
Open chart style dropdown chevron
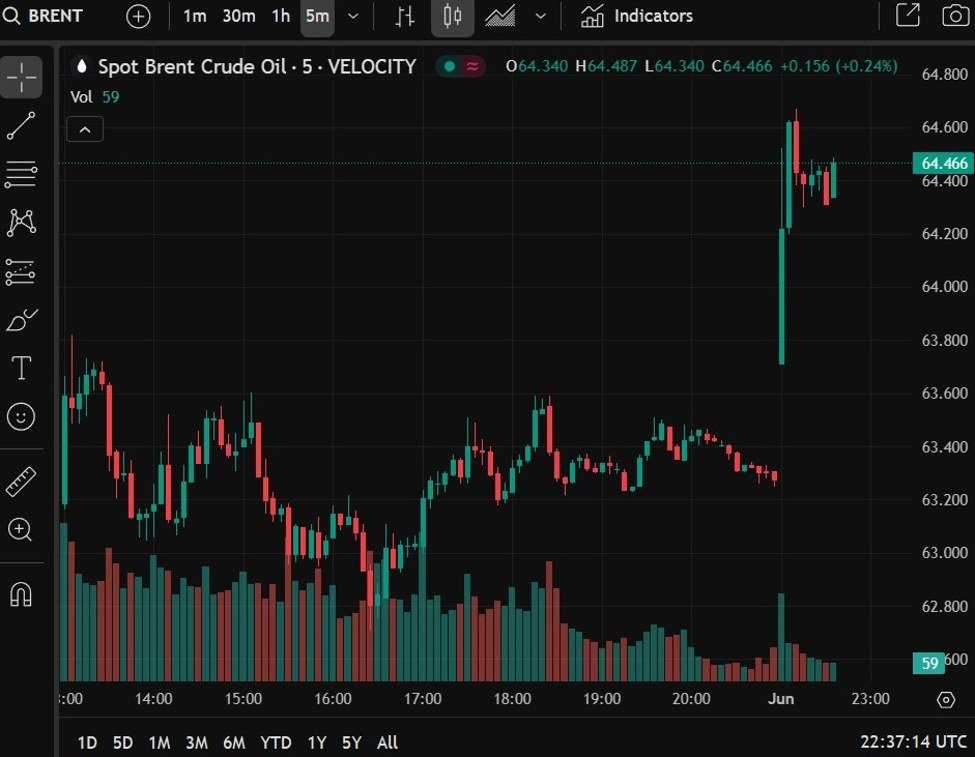click(541, 16)
